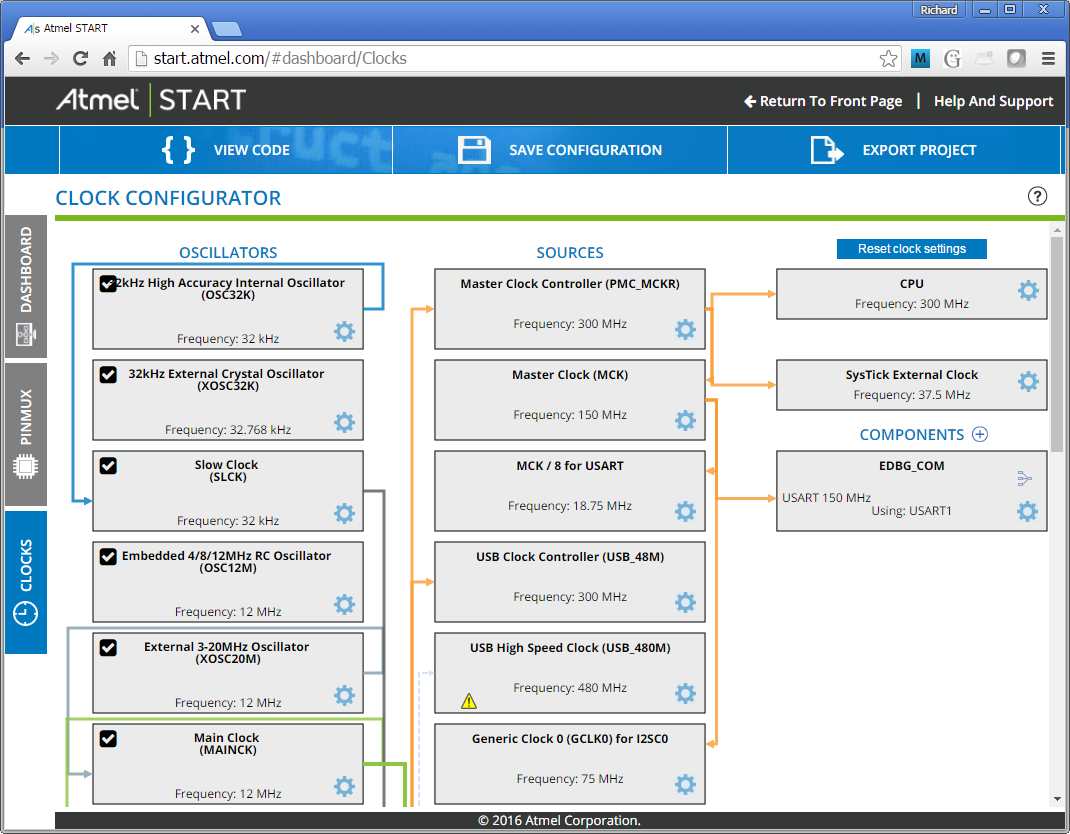This screenshot has width=1070, height=834.
Task: Open SysTick External Clock settings gear
Action: [1028, 381]
